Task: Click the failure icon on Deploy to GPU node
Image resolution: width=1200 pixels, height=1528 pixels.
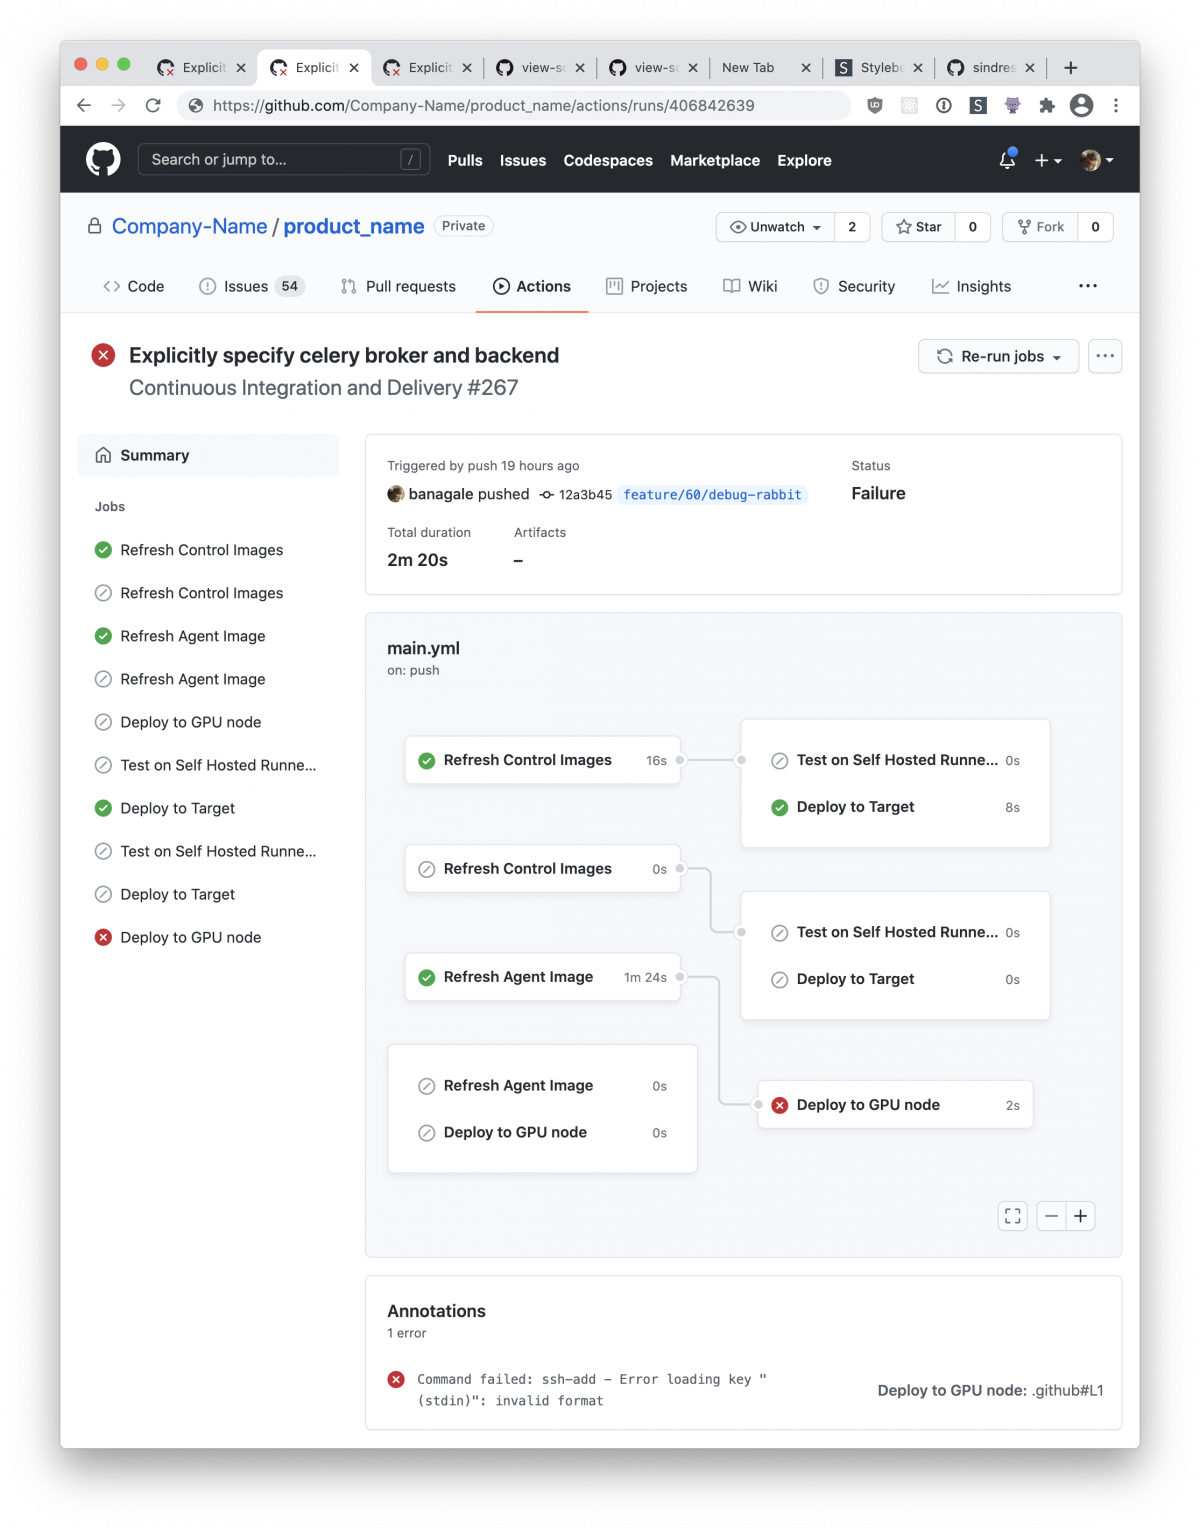Action: 779,1104
